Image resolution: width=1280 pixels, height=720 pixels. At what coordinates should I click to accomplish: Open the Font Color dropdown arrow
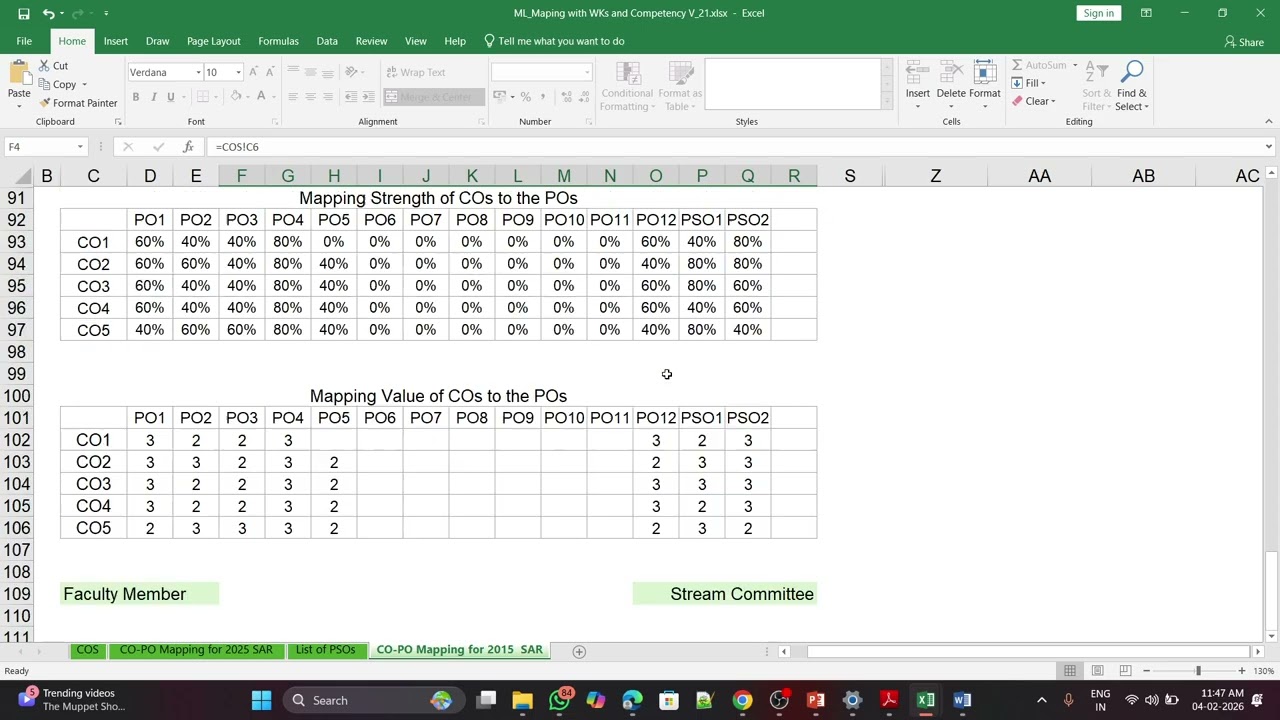[x=275, y=97]
